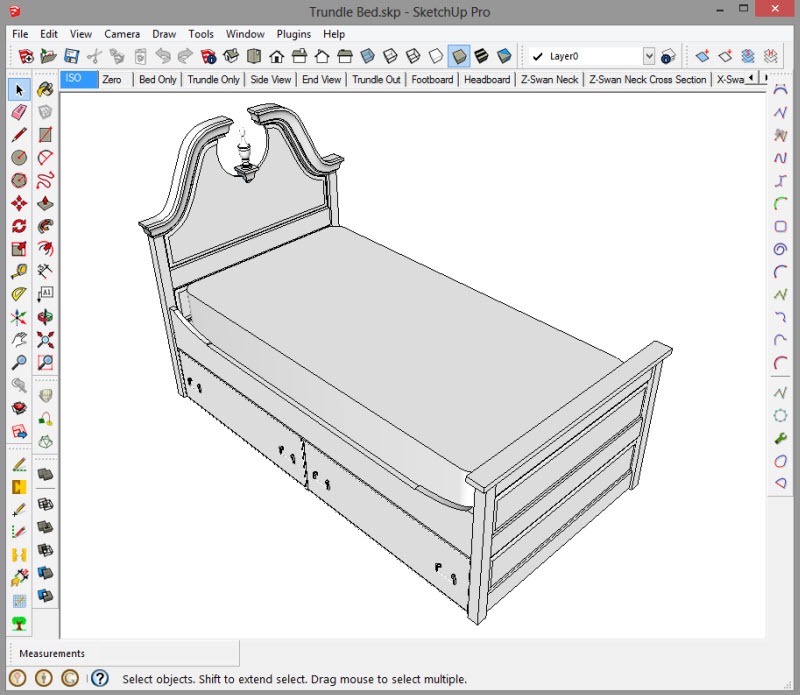Select the Eraser tool
This screenshot has height=695, width=800.
click(x=19, y=113)
